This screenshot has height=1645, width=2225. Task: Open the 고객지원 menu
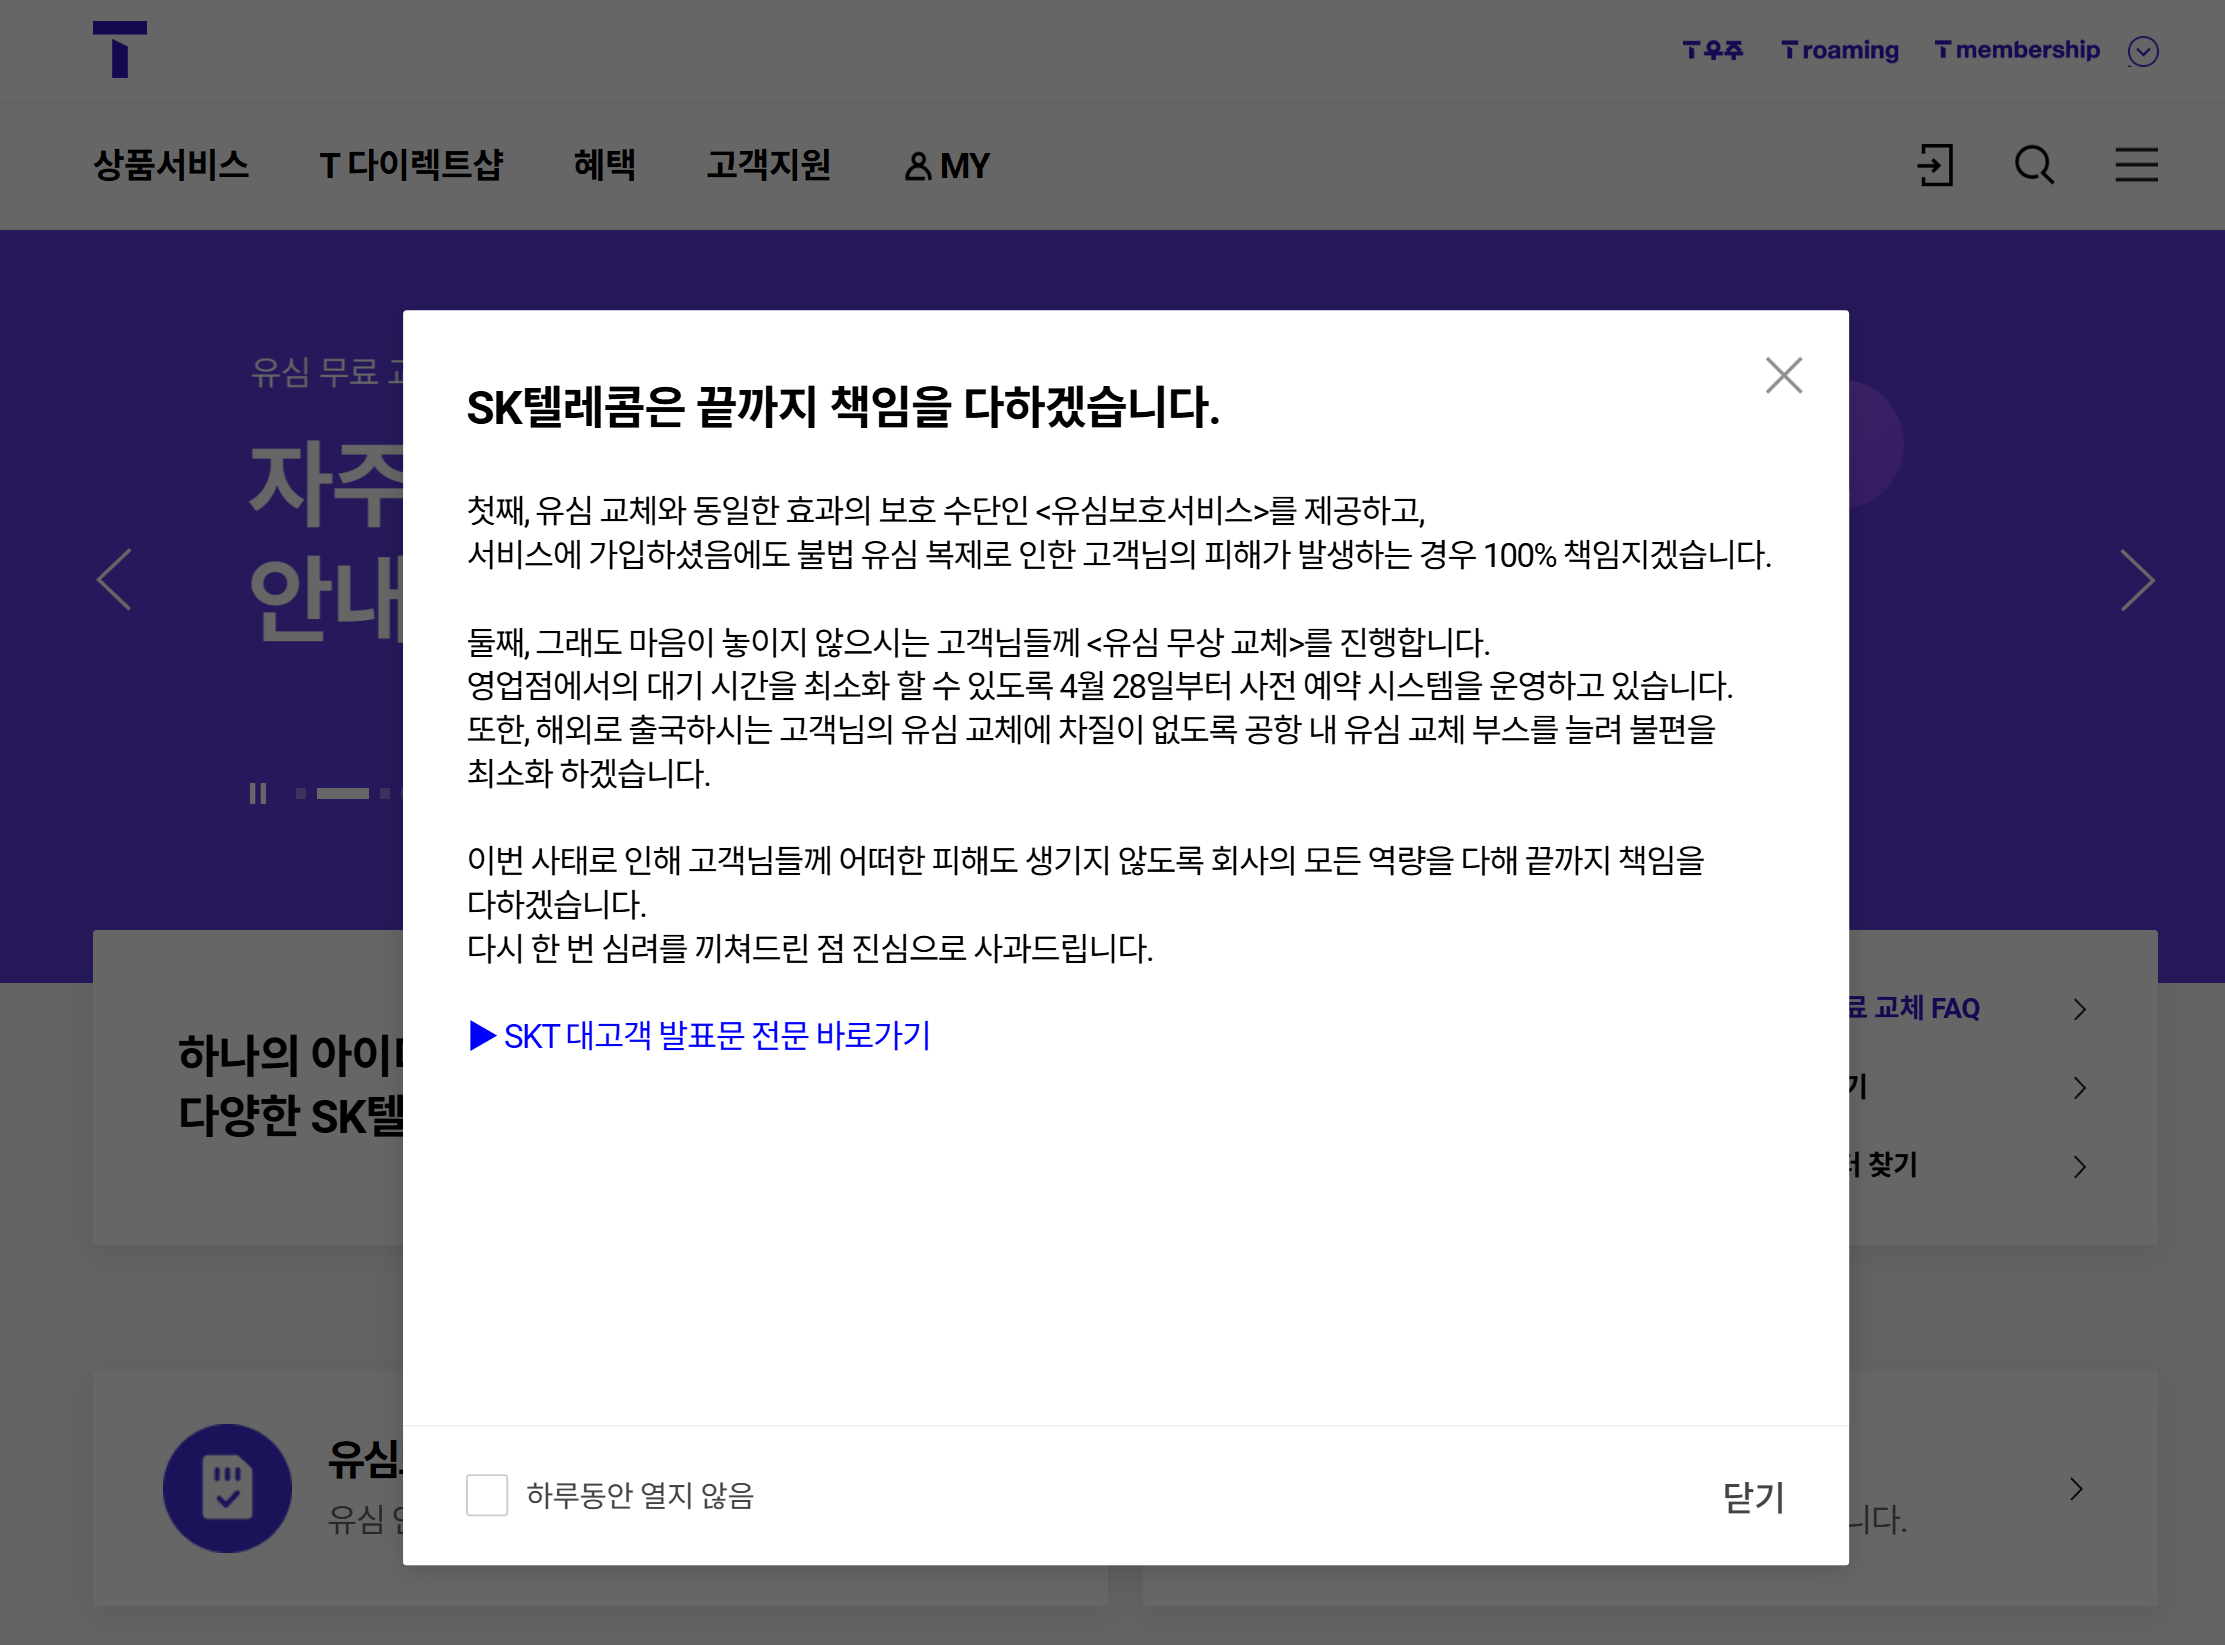[x=768, y=165]
